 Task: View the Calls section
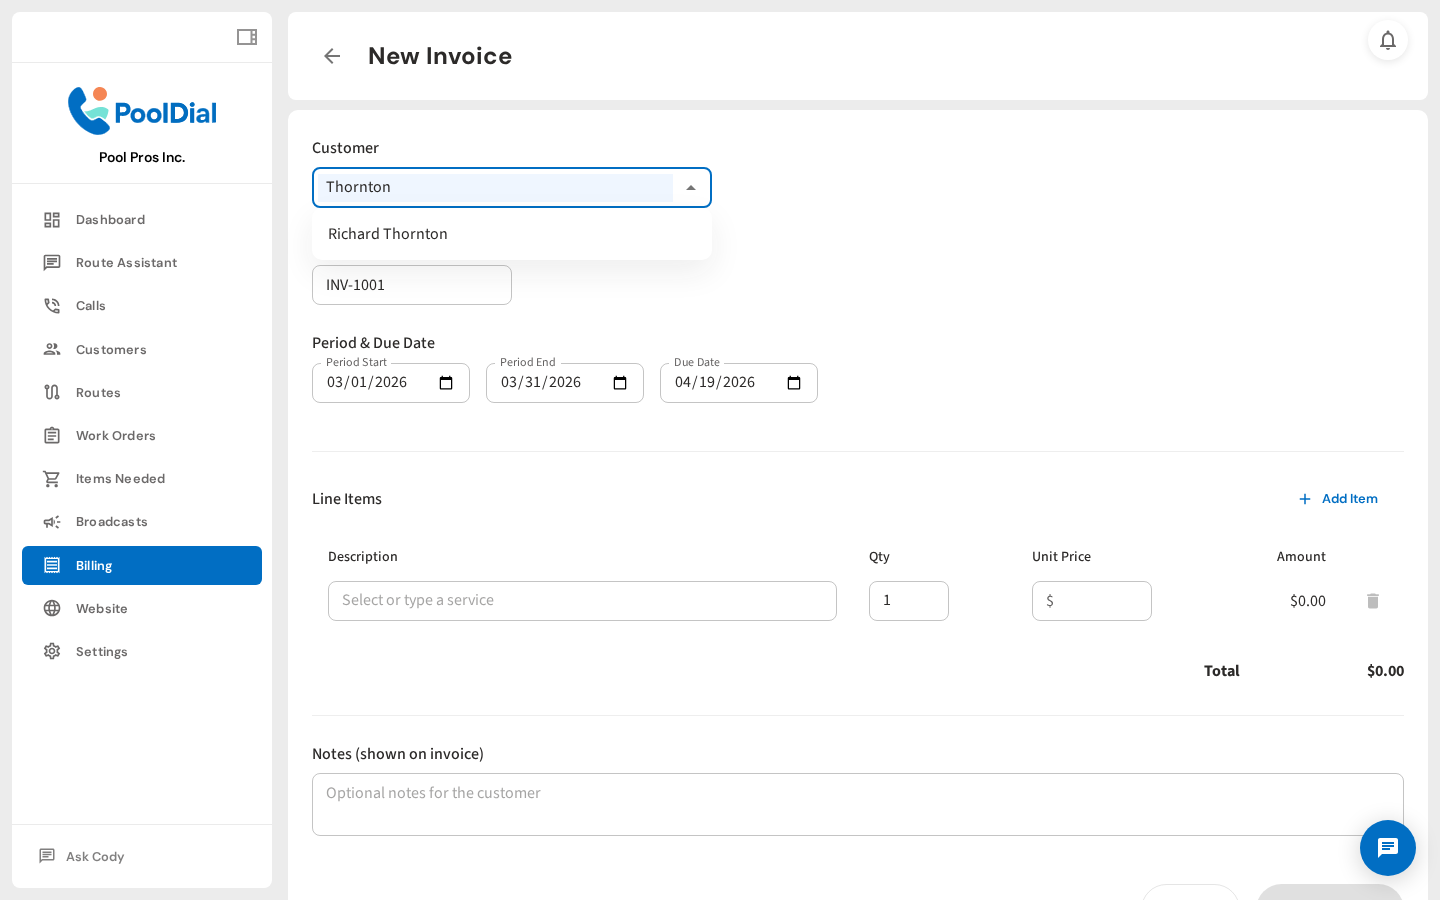pyautogui.click(x=89, y=305)
